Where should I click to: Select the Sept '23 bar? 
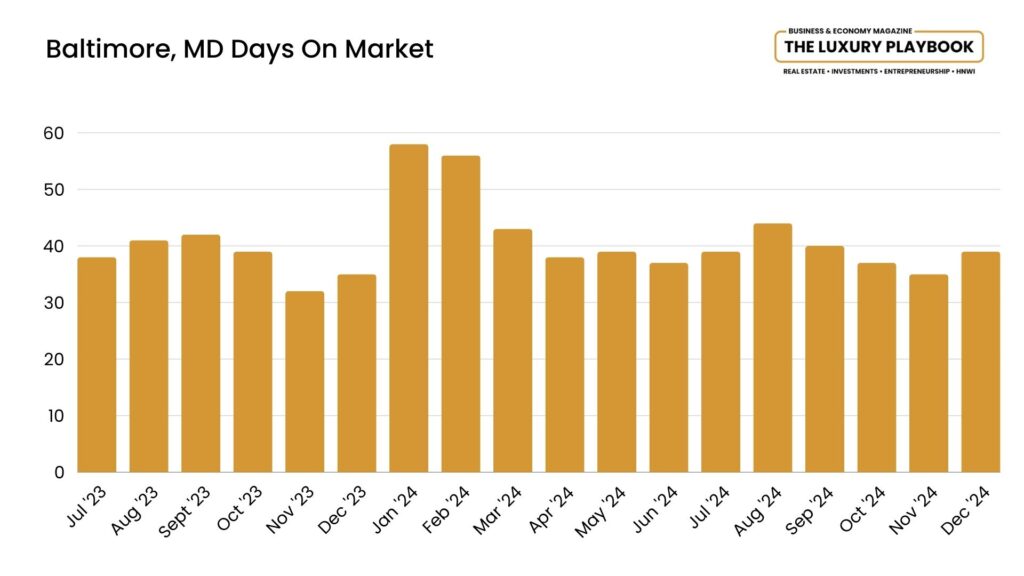pyautogui.click(x=200, y=353)
